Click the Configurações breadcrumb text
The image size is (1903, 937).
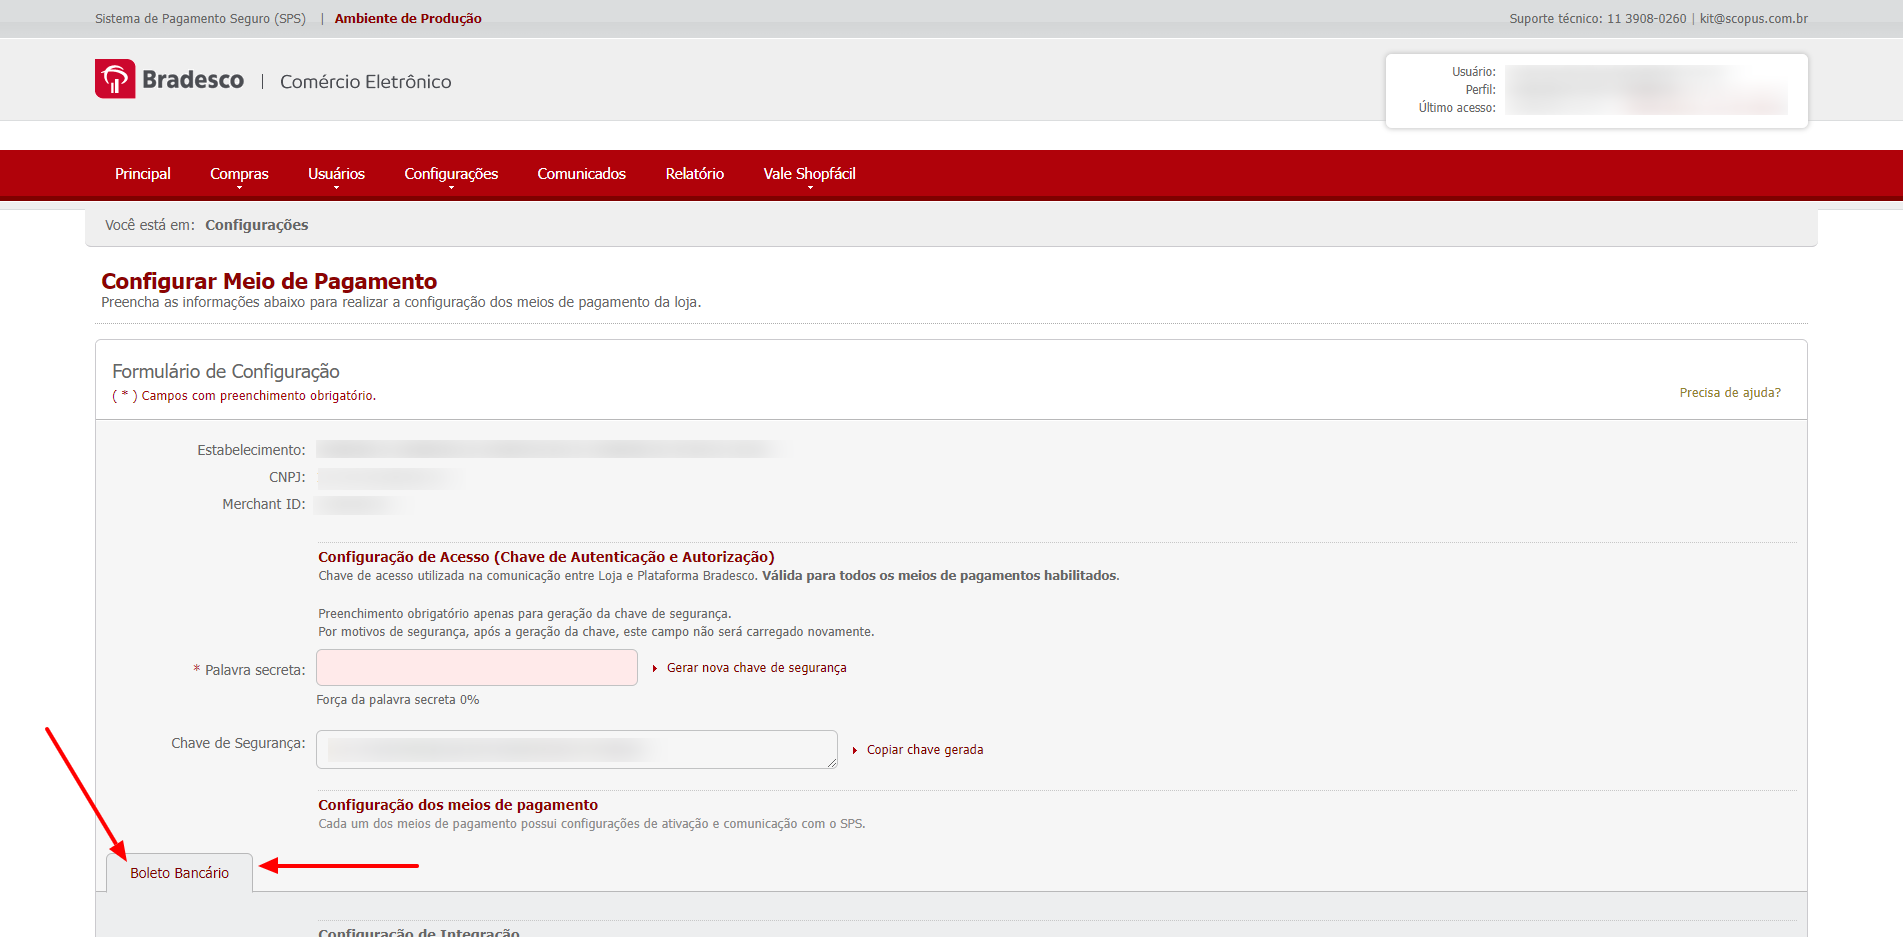tap(257, 225)
